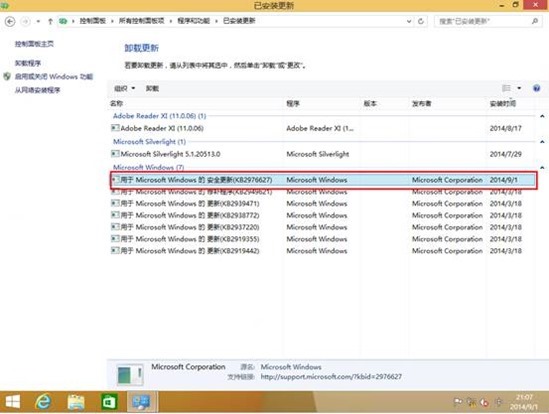This screenshot has height=414, width=549.
Task: Click the Adobe Reader XI group header
Action: [160, 116]
